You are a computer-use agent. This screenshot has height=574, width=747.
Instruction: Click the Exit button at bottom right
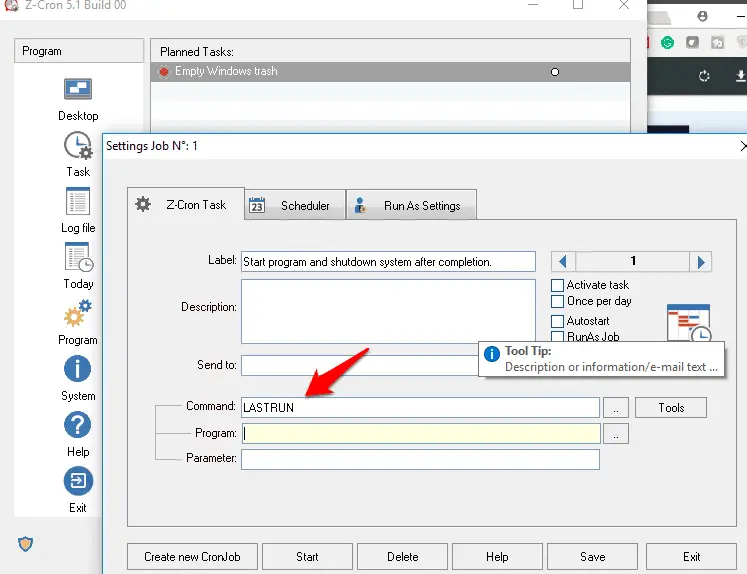691,556
